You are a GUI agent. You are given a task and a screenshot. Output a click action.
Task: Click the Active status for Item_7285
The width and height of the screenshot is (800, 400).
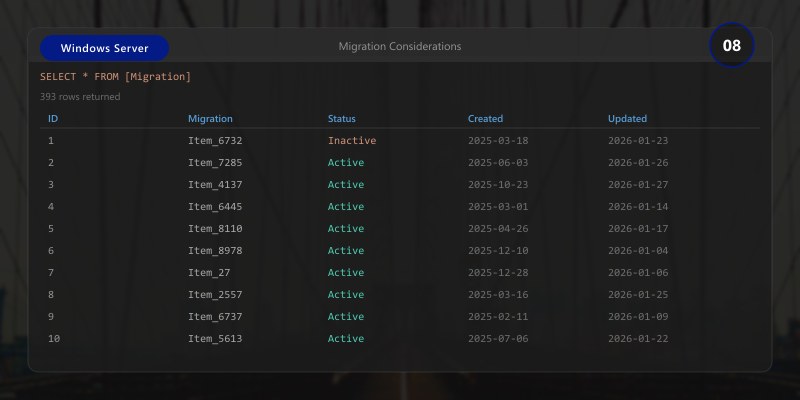pyautogui.click(x=346, y=162)
